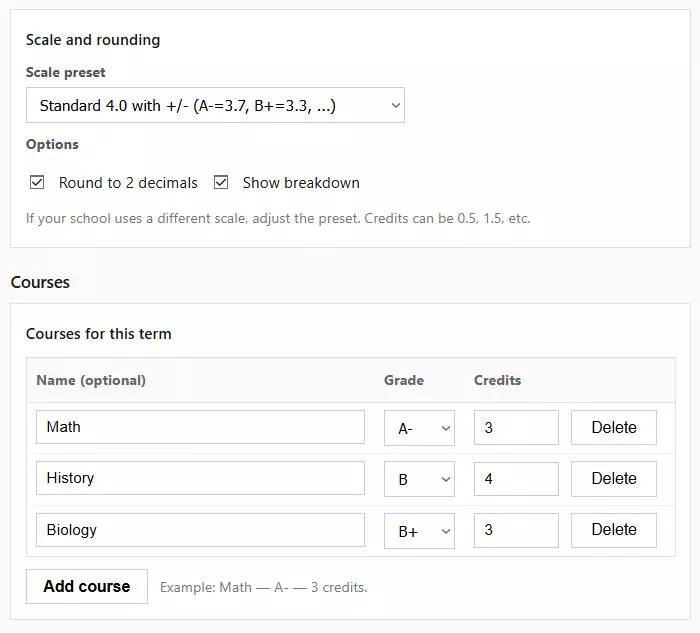Click the 'Grade' column header
The image size is (700, 633).
point(404,380)
